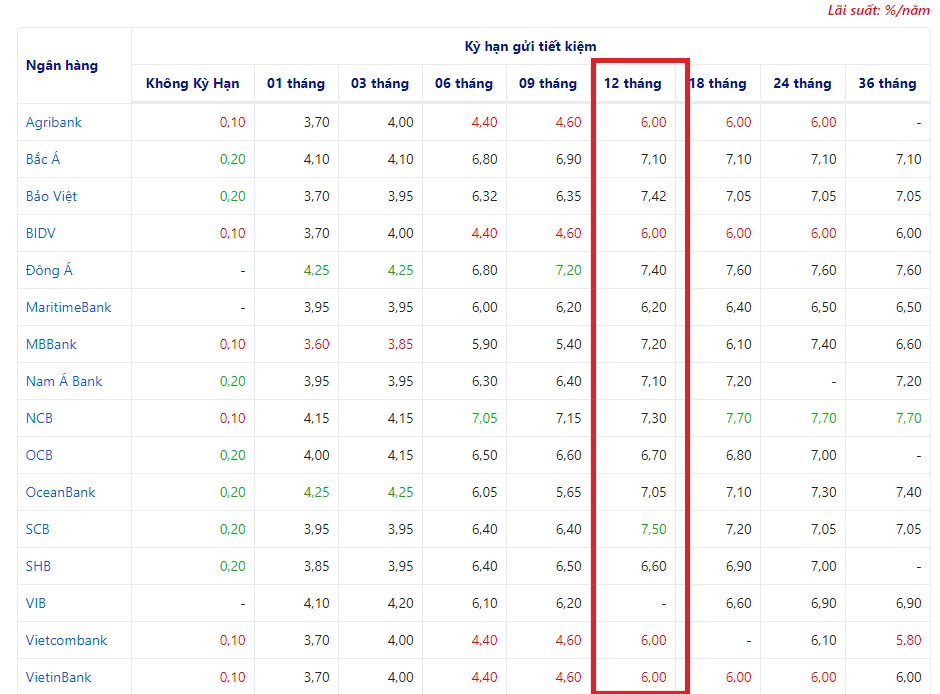Select OCB's 24-month rate 7,00
Screen dimensions: 940x694
(824, 455)
